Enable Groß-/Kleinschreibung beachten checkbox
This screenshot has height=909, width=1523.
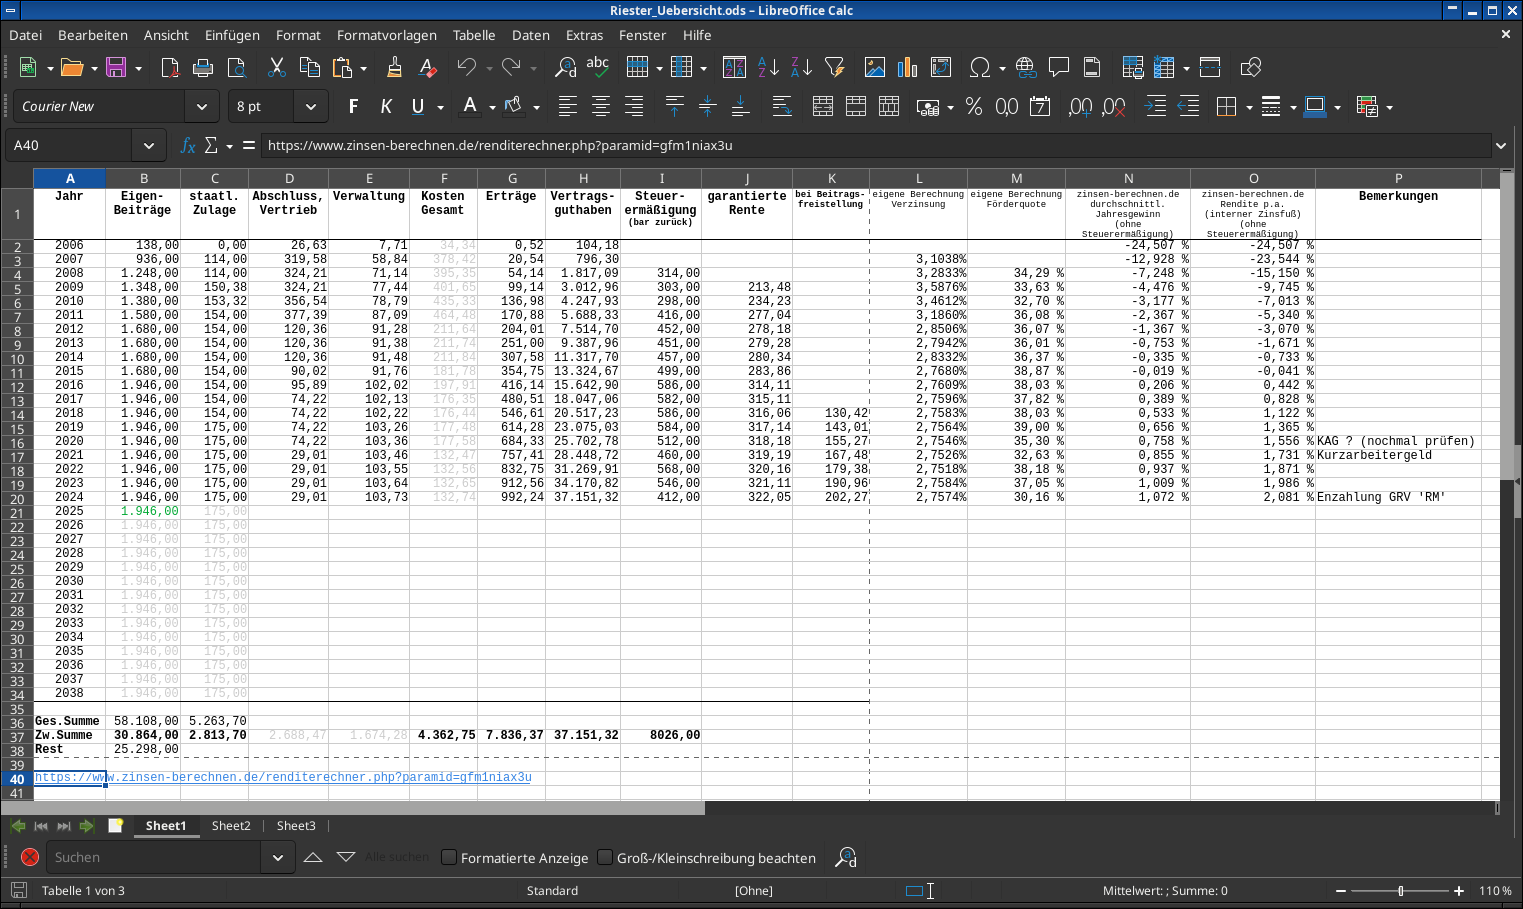pyautogui.click(x=605, y=857)
